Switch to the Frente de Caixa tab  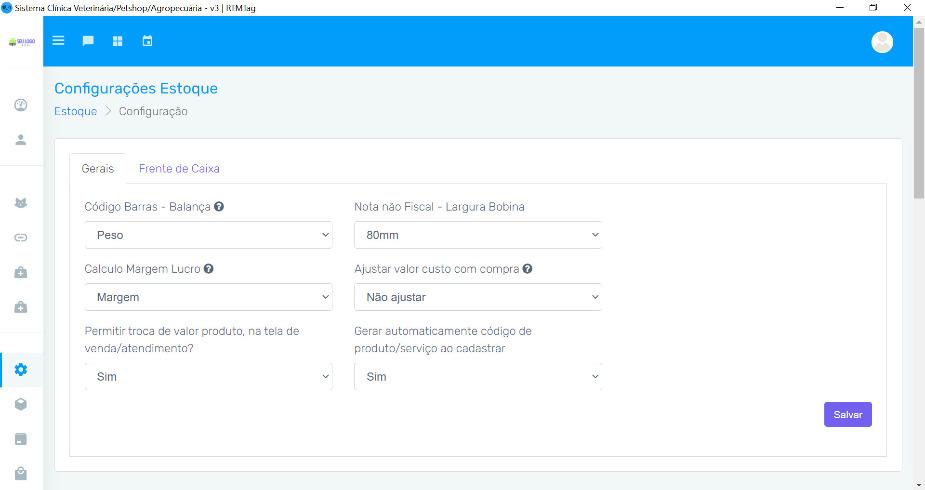point(179,169)
